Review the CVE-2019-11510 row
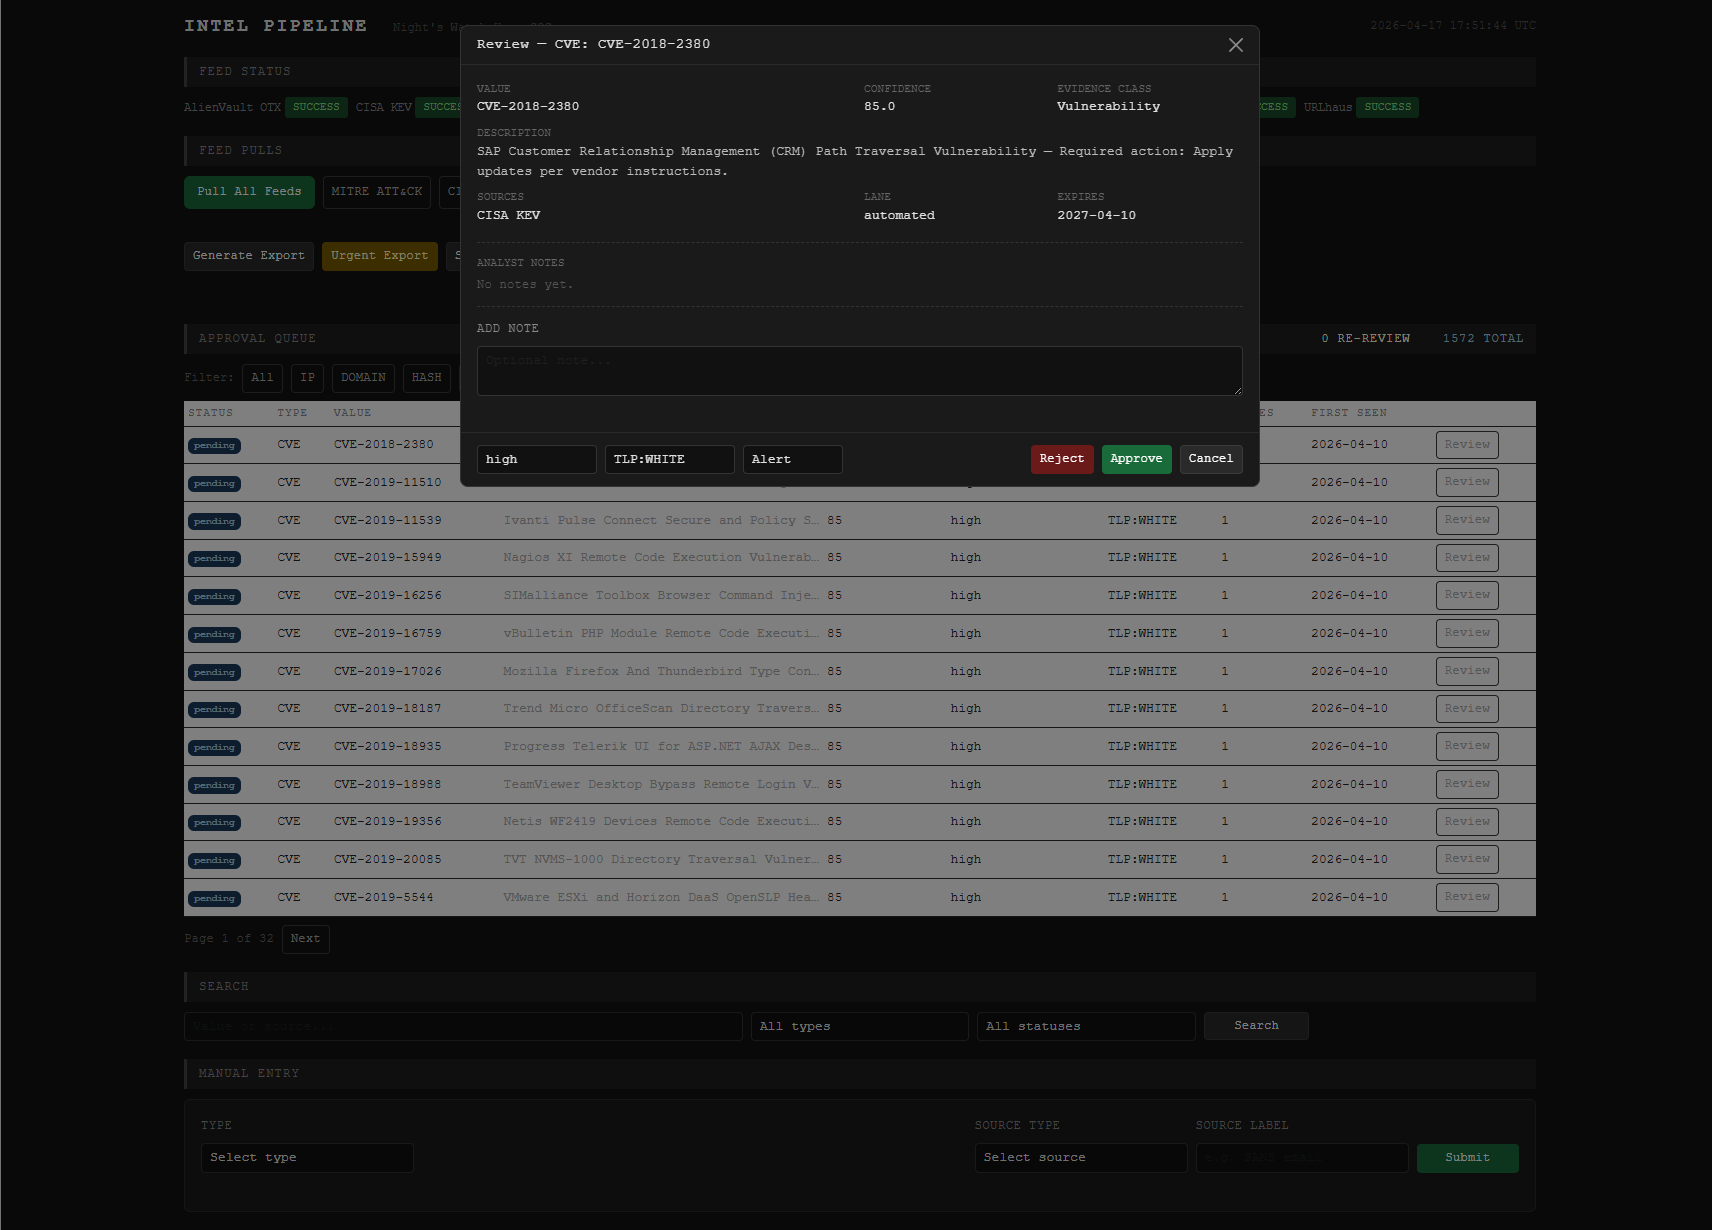The width and height of the screenshot is (1712, 1230). pos(1467,482)
